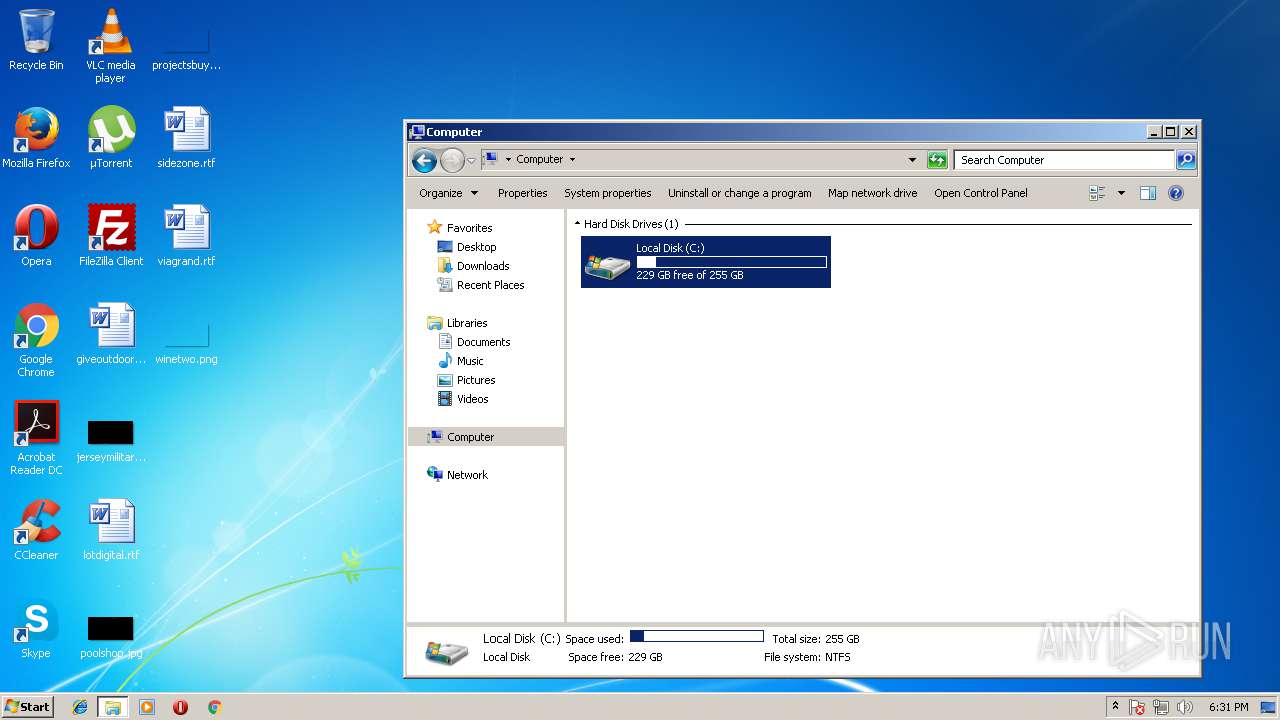Open Google Chrome desktop shortcut

pyautogui.click(x=36, y=340)
